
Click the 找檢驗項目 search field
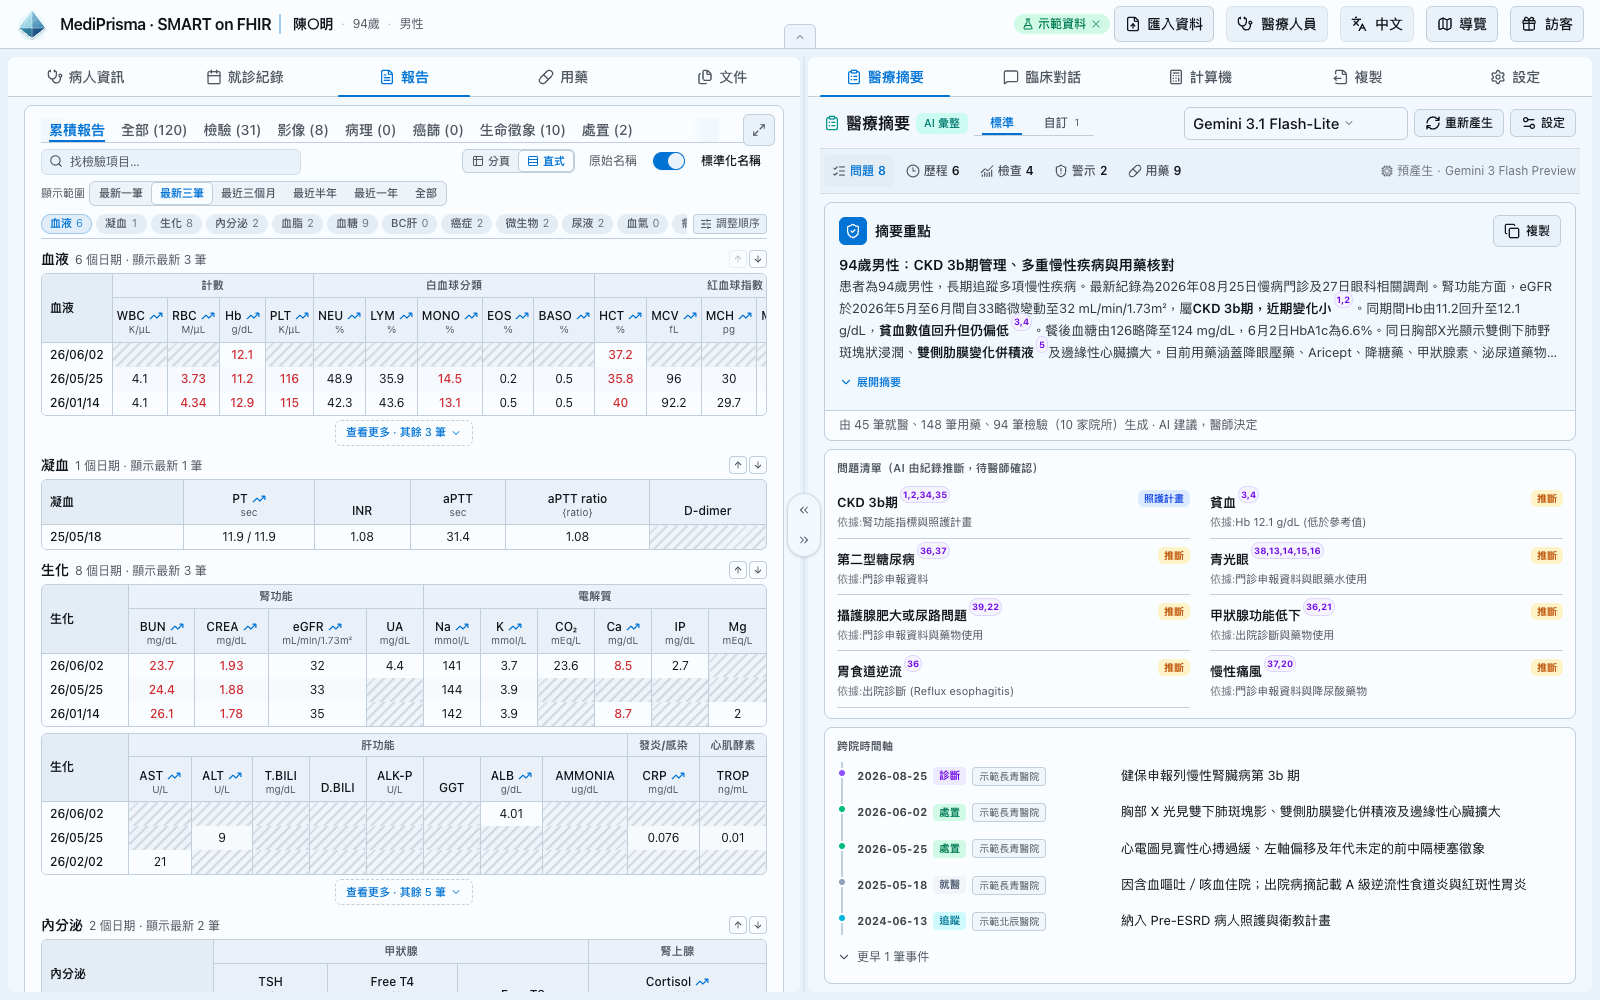(171, 161)
